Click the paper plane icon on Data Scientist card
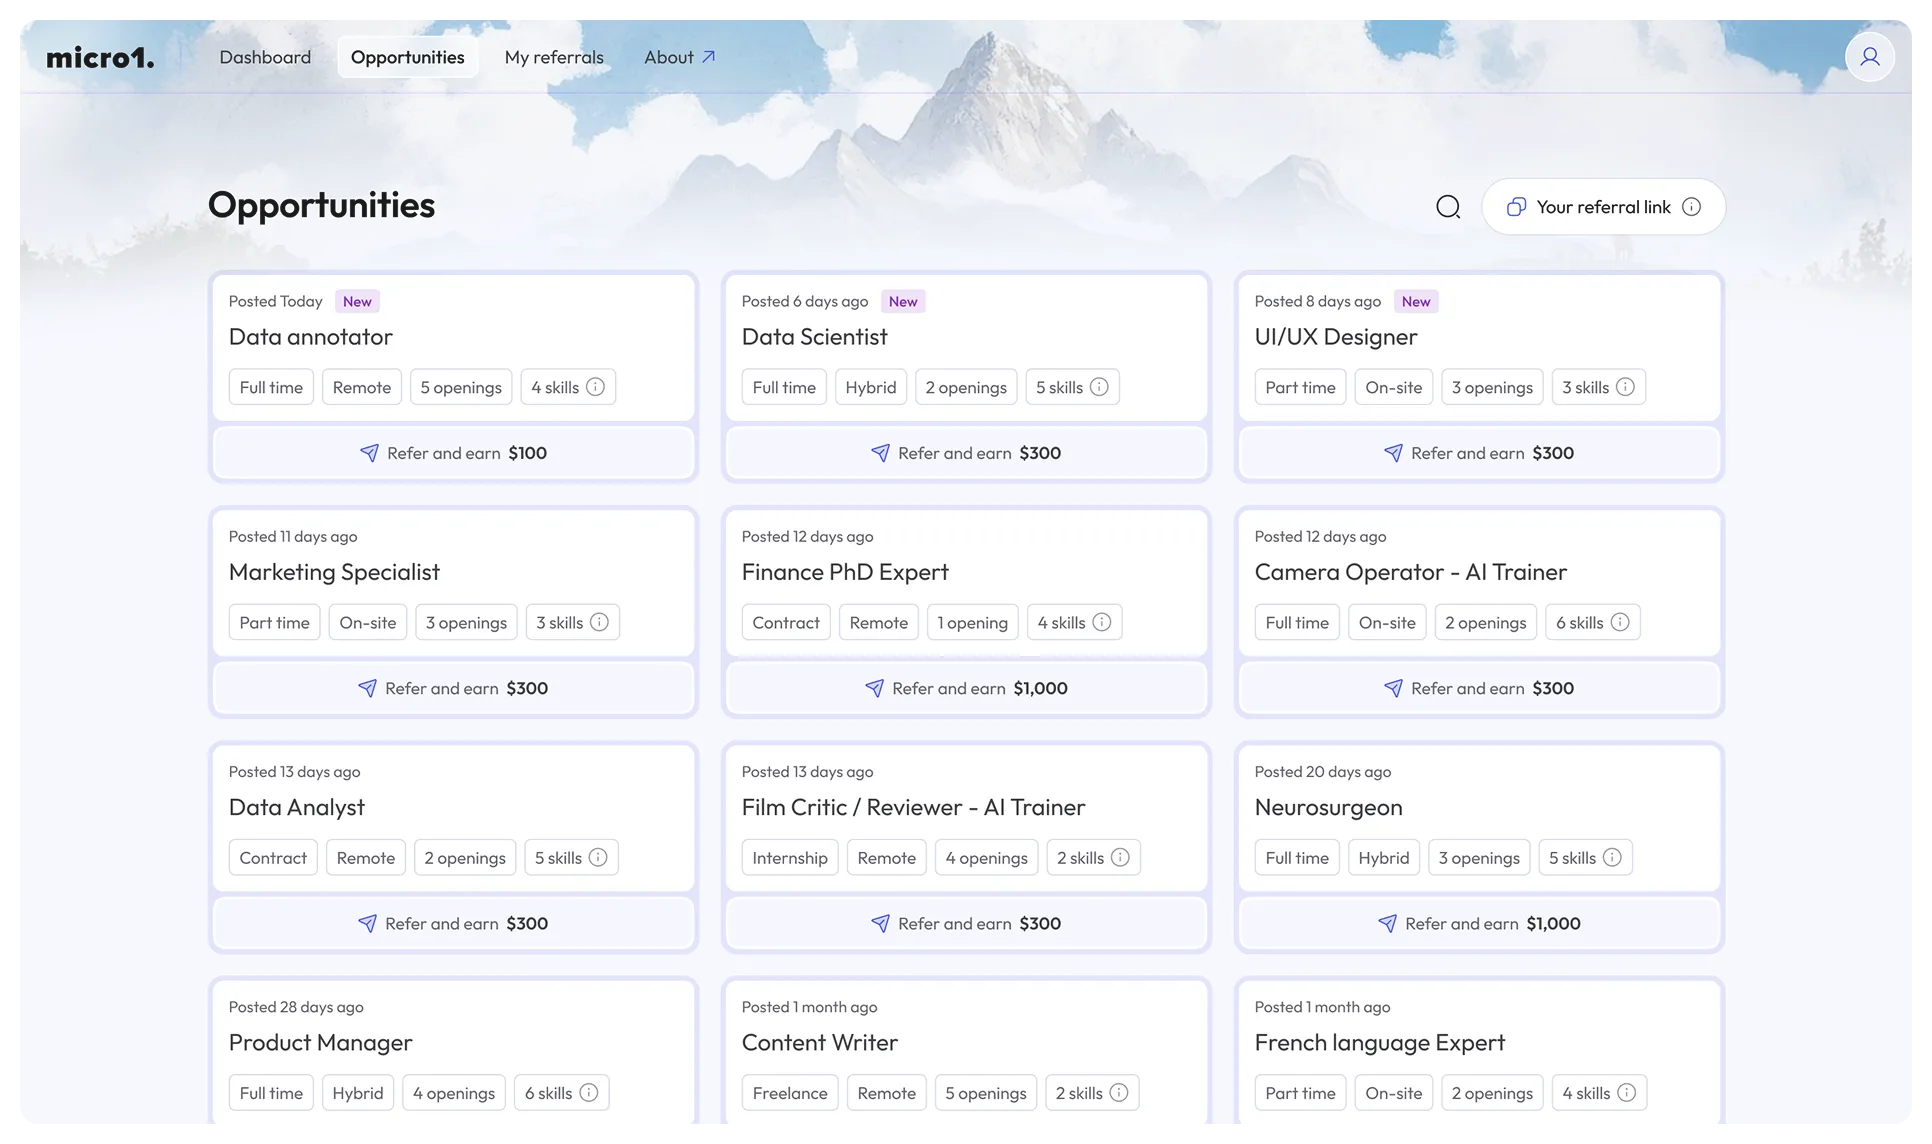Viewport: 1932px width, 1144px height. coord(879,453)
